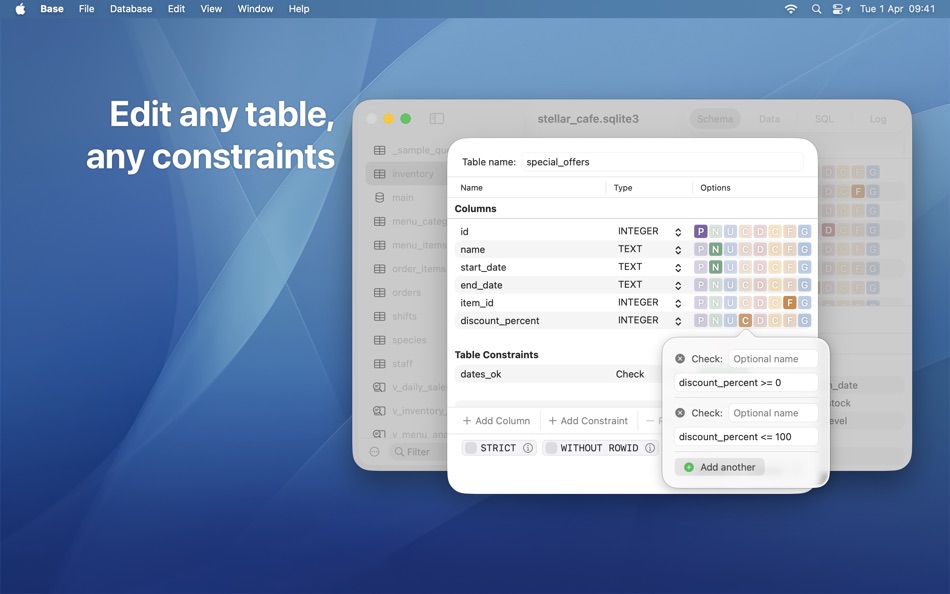Screen dimensions: 950x594
Task: Click the inventory table icon in the sidebar
Action: coord(382,173)
